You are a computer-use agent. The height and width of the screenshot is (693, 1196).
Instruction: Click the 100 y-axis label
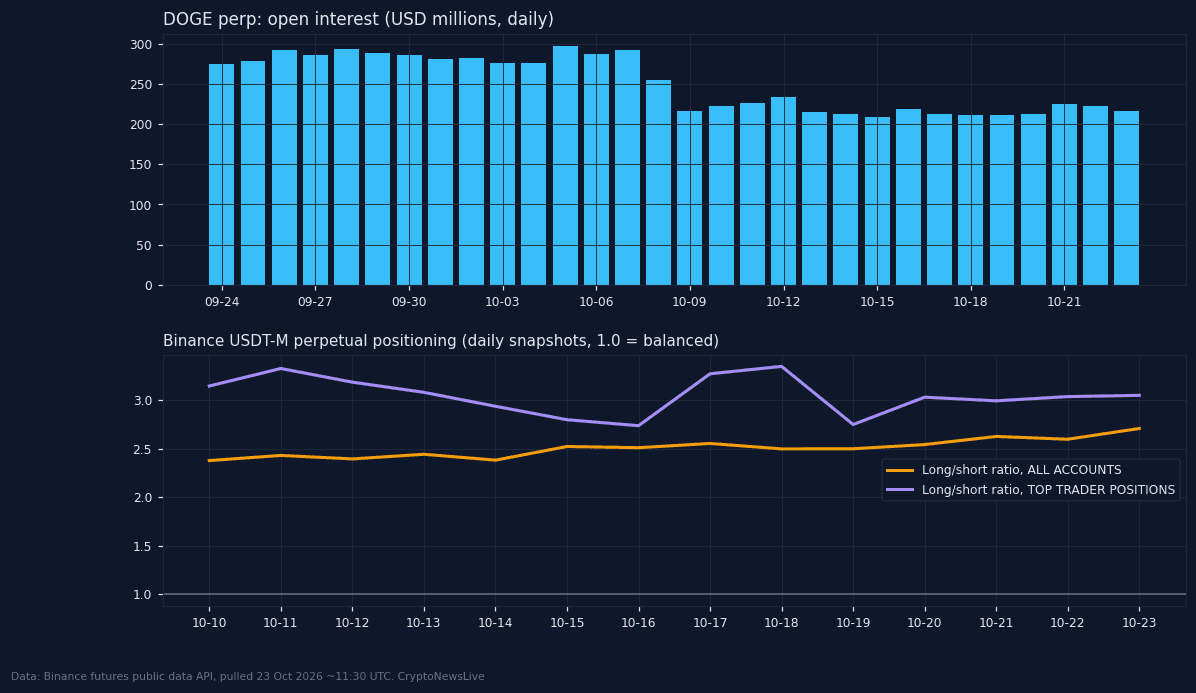[x=141, y=205]
